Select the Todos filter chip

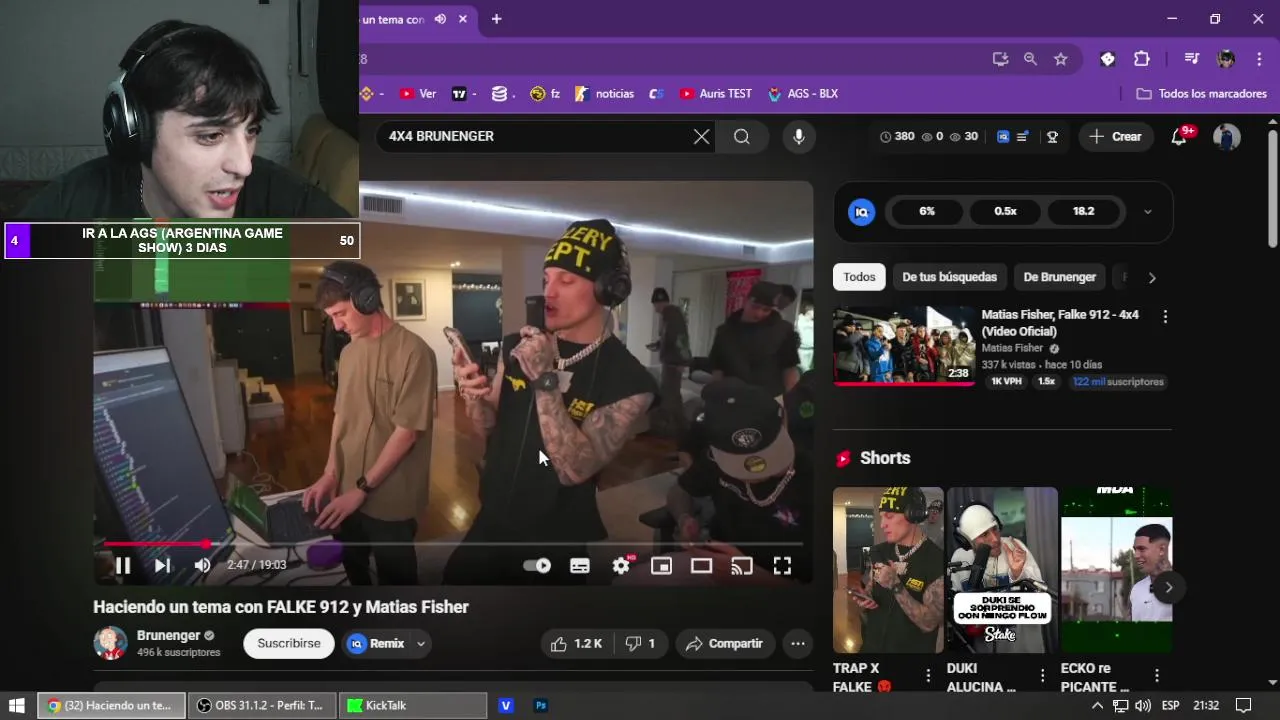click(859, 277)
